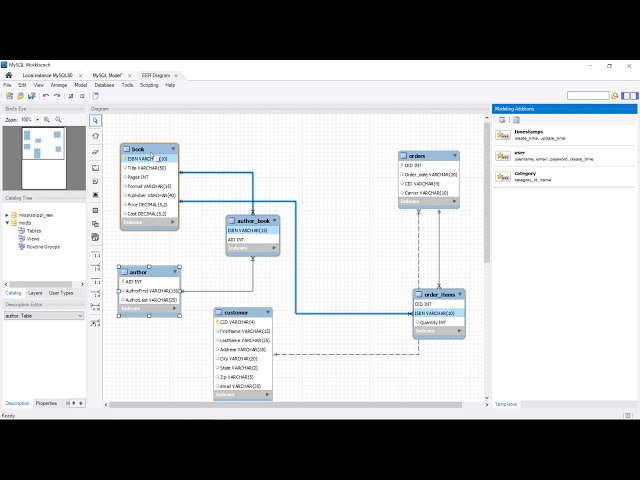Click the Bird's Eye diagram thumbnail

click(44, 158)
